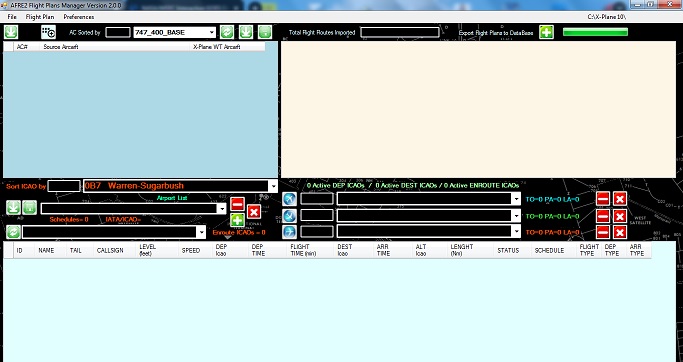683x362 pixels.
Task: Sort the flight table by the CALLSIGN column
Action: pyautogui.click(x=110, y=250)
